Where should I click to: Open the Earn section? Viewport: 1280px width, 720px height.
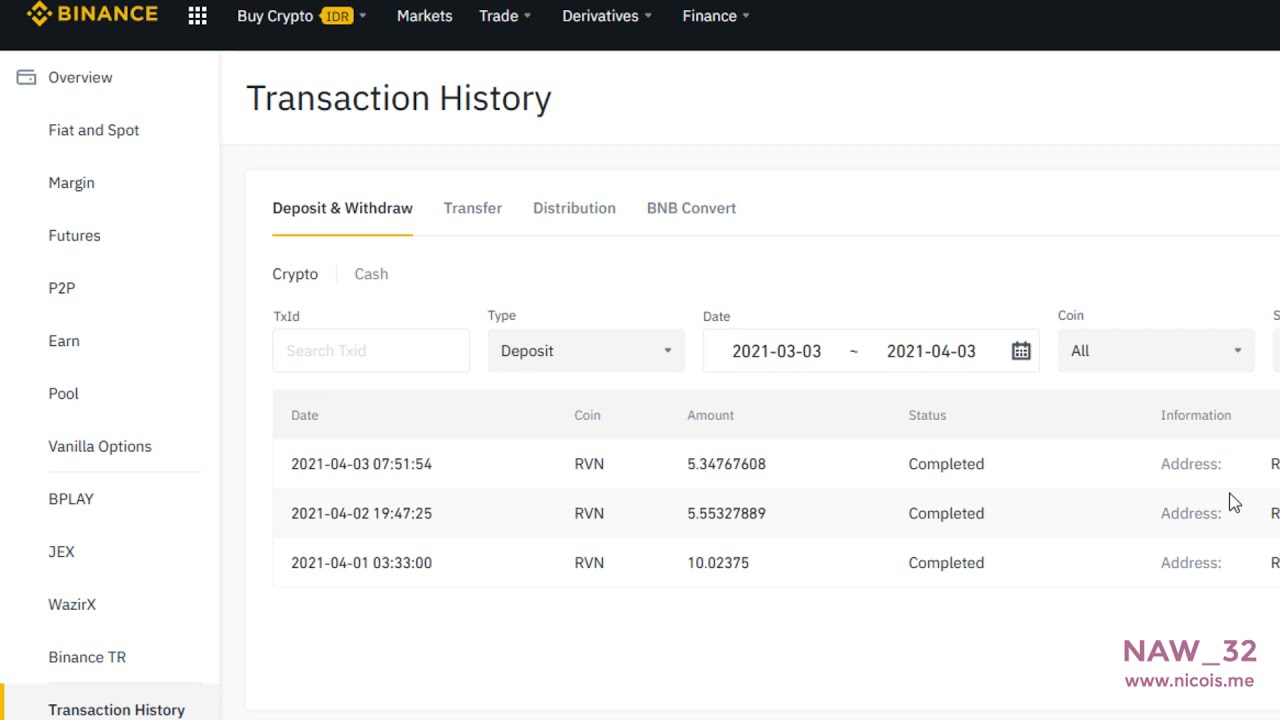(64, 341)
